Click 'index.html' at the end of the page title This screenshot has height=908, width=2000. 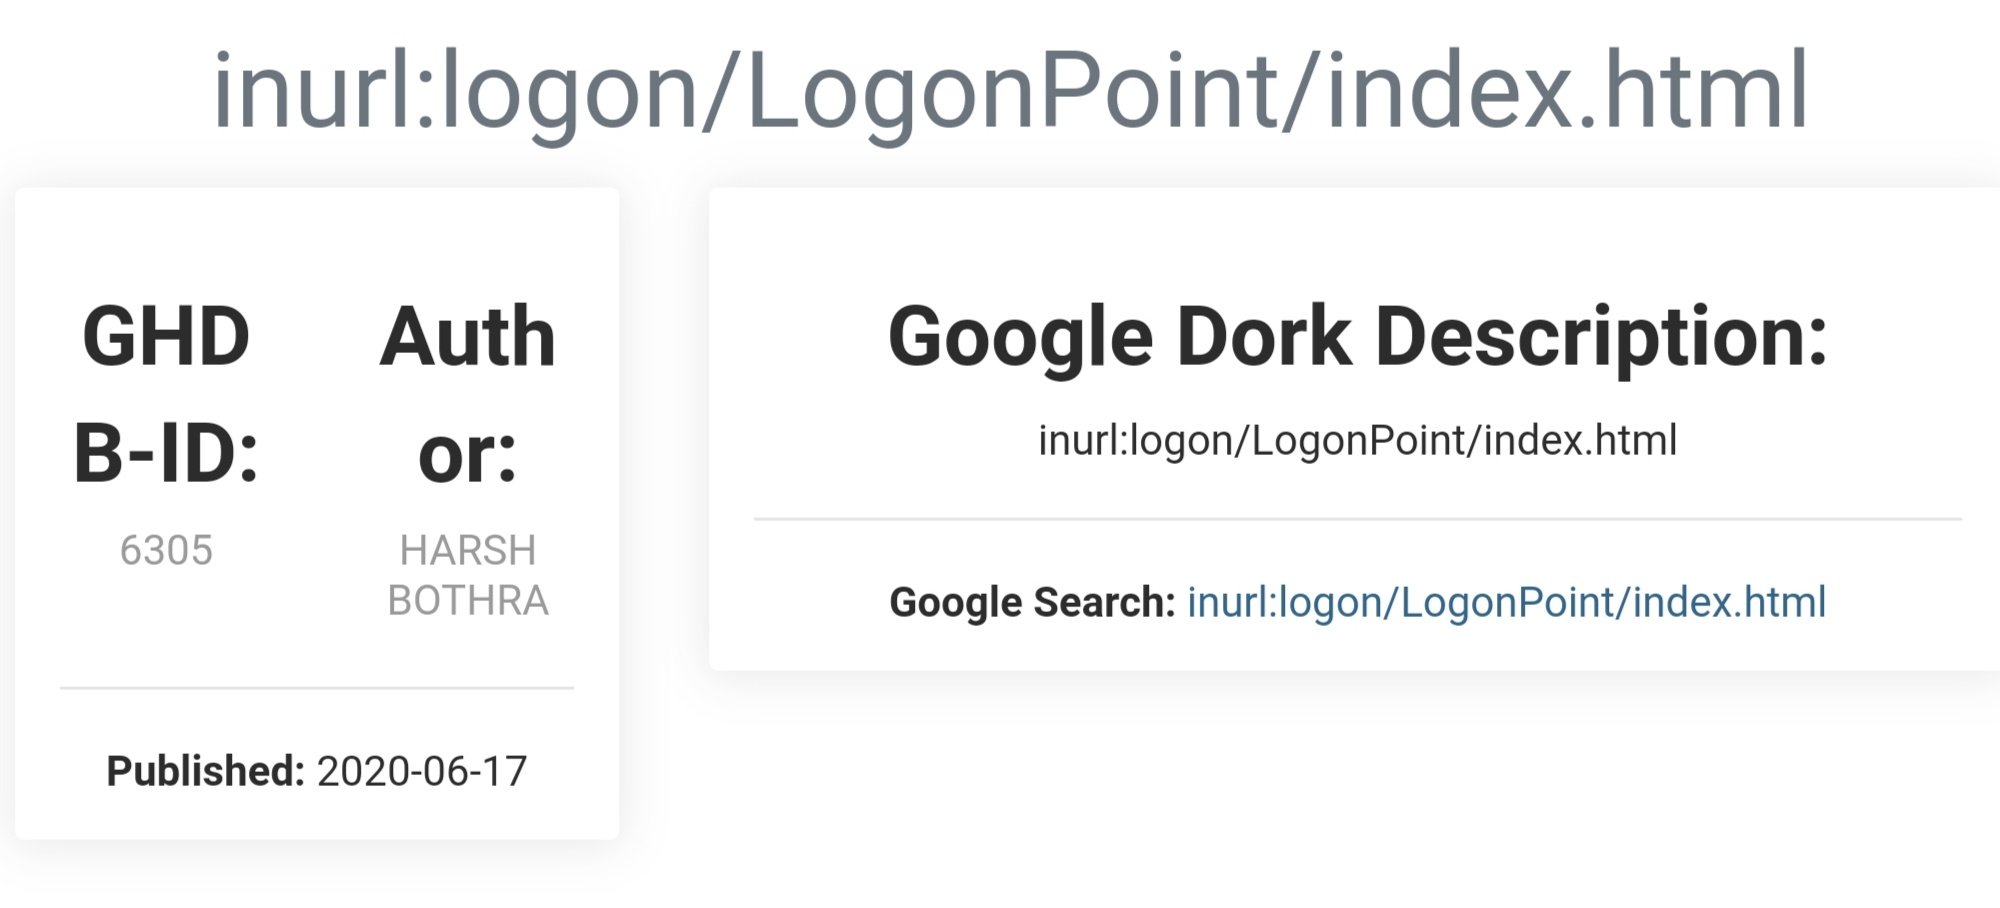click(x=1568, y=90)
